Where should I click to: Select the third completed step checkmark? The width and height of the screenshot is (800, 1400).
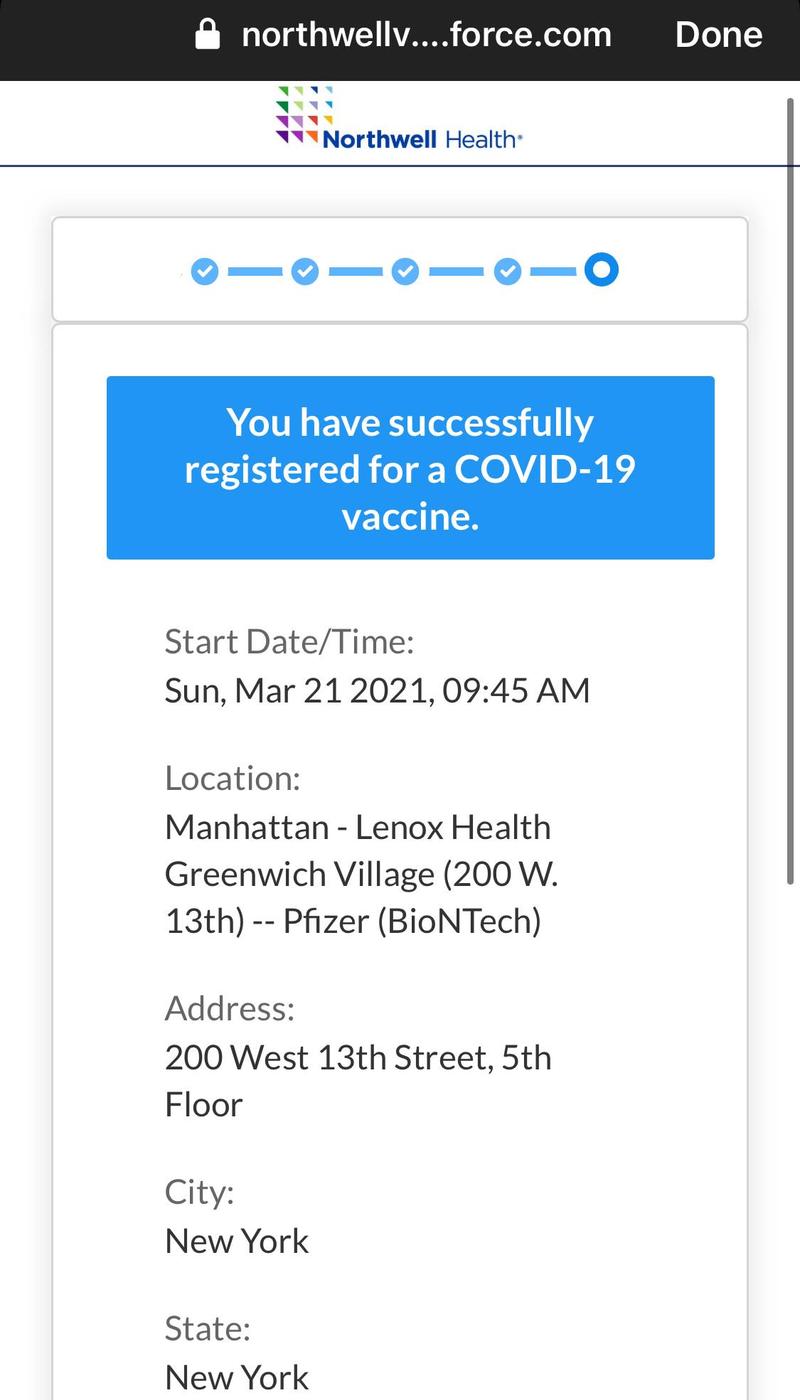(405, 271)
